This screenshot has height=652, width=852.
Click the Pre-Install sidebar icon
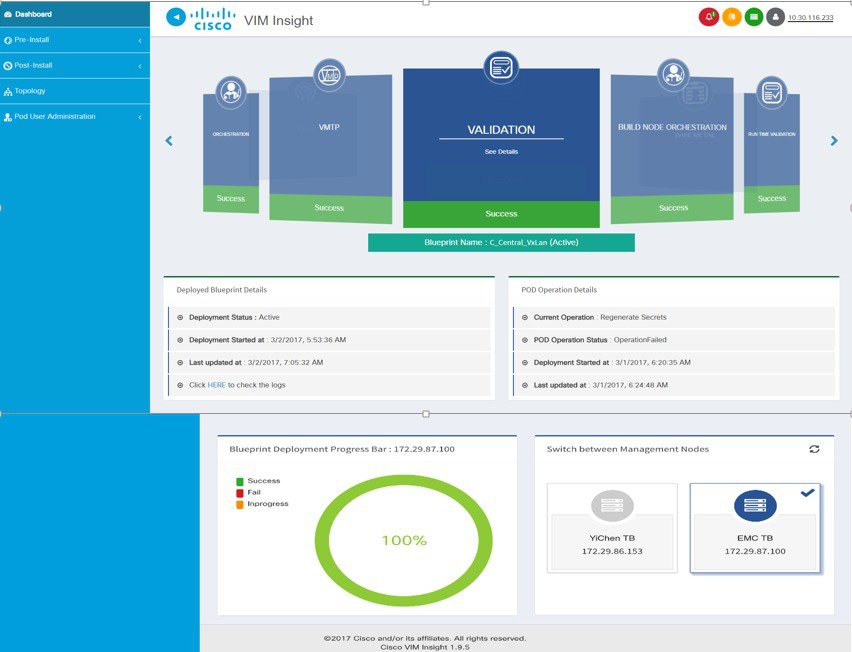(x=8, y=40)
